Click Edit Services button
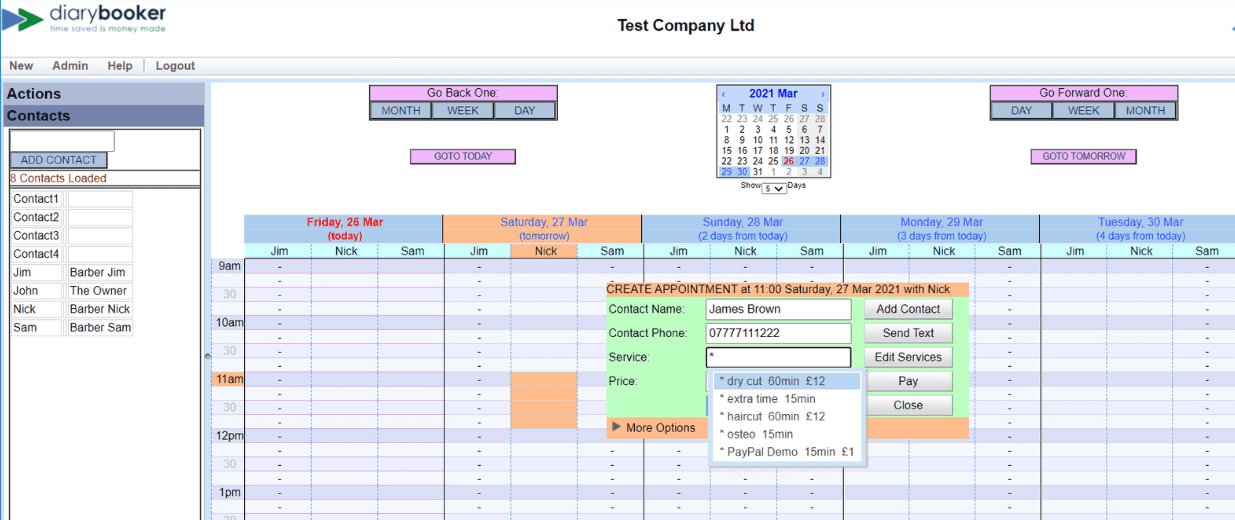Screen dimensions: 1235x520 pos(908,357)
